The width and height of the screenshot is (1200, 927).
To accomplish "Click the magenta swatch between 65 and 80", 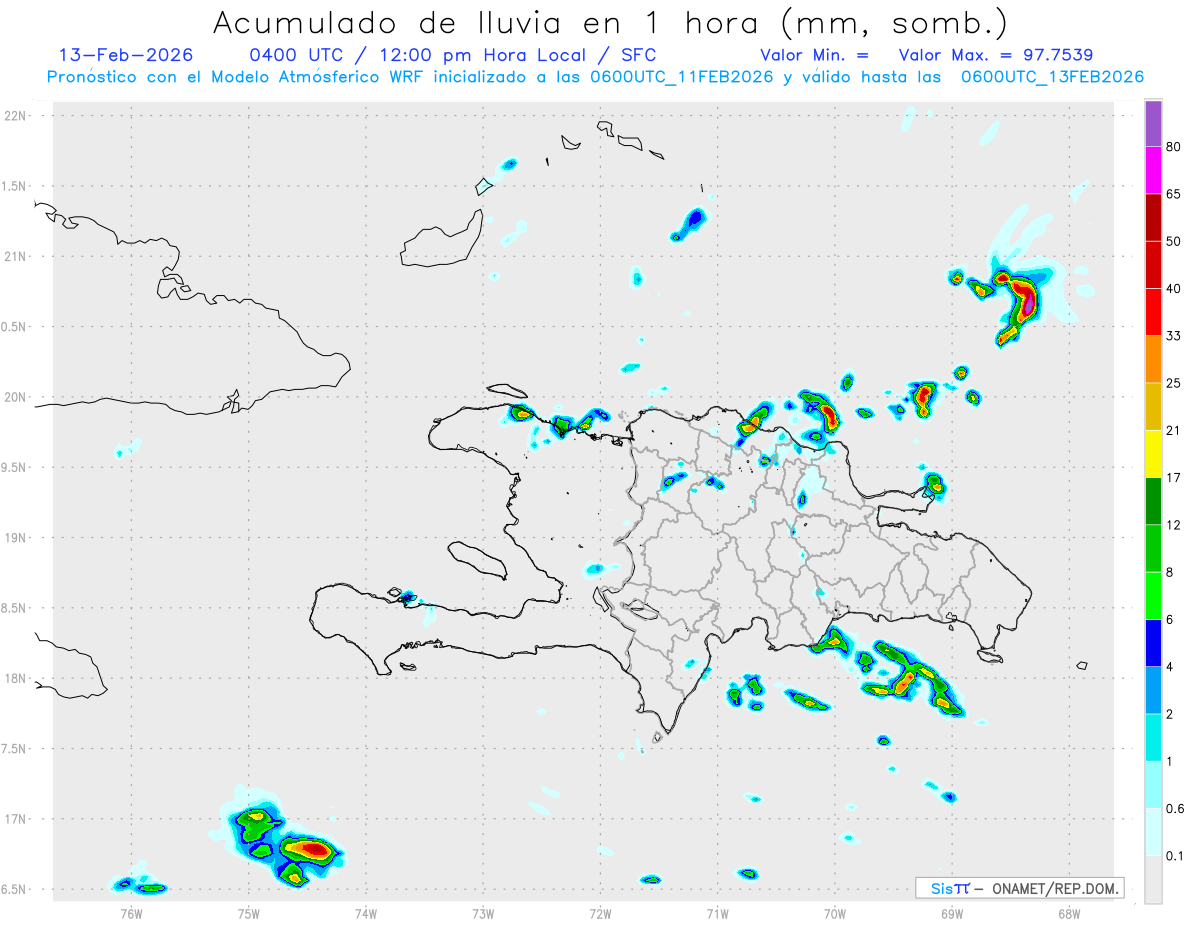I will [1153, 171].
